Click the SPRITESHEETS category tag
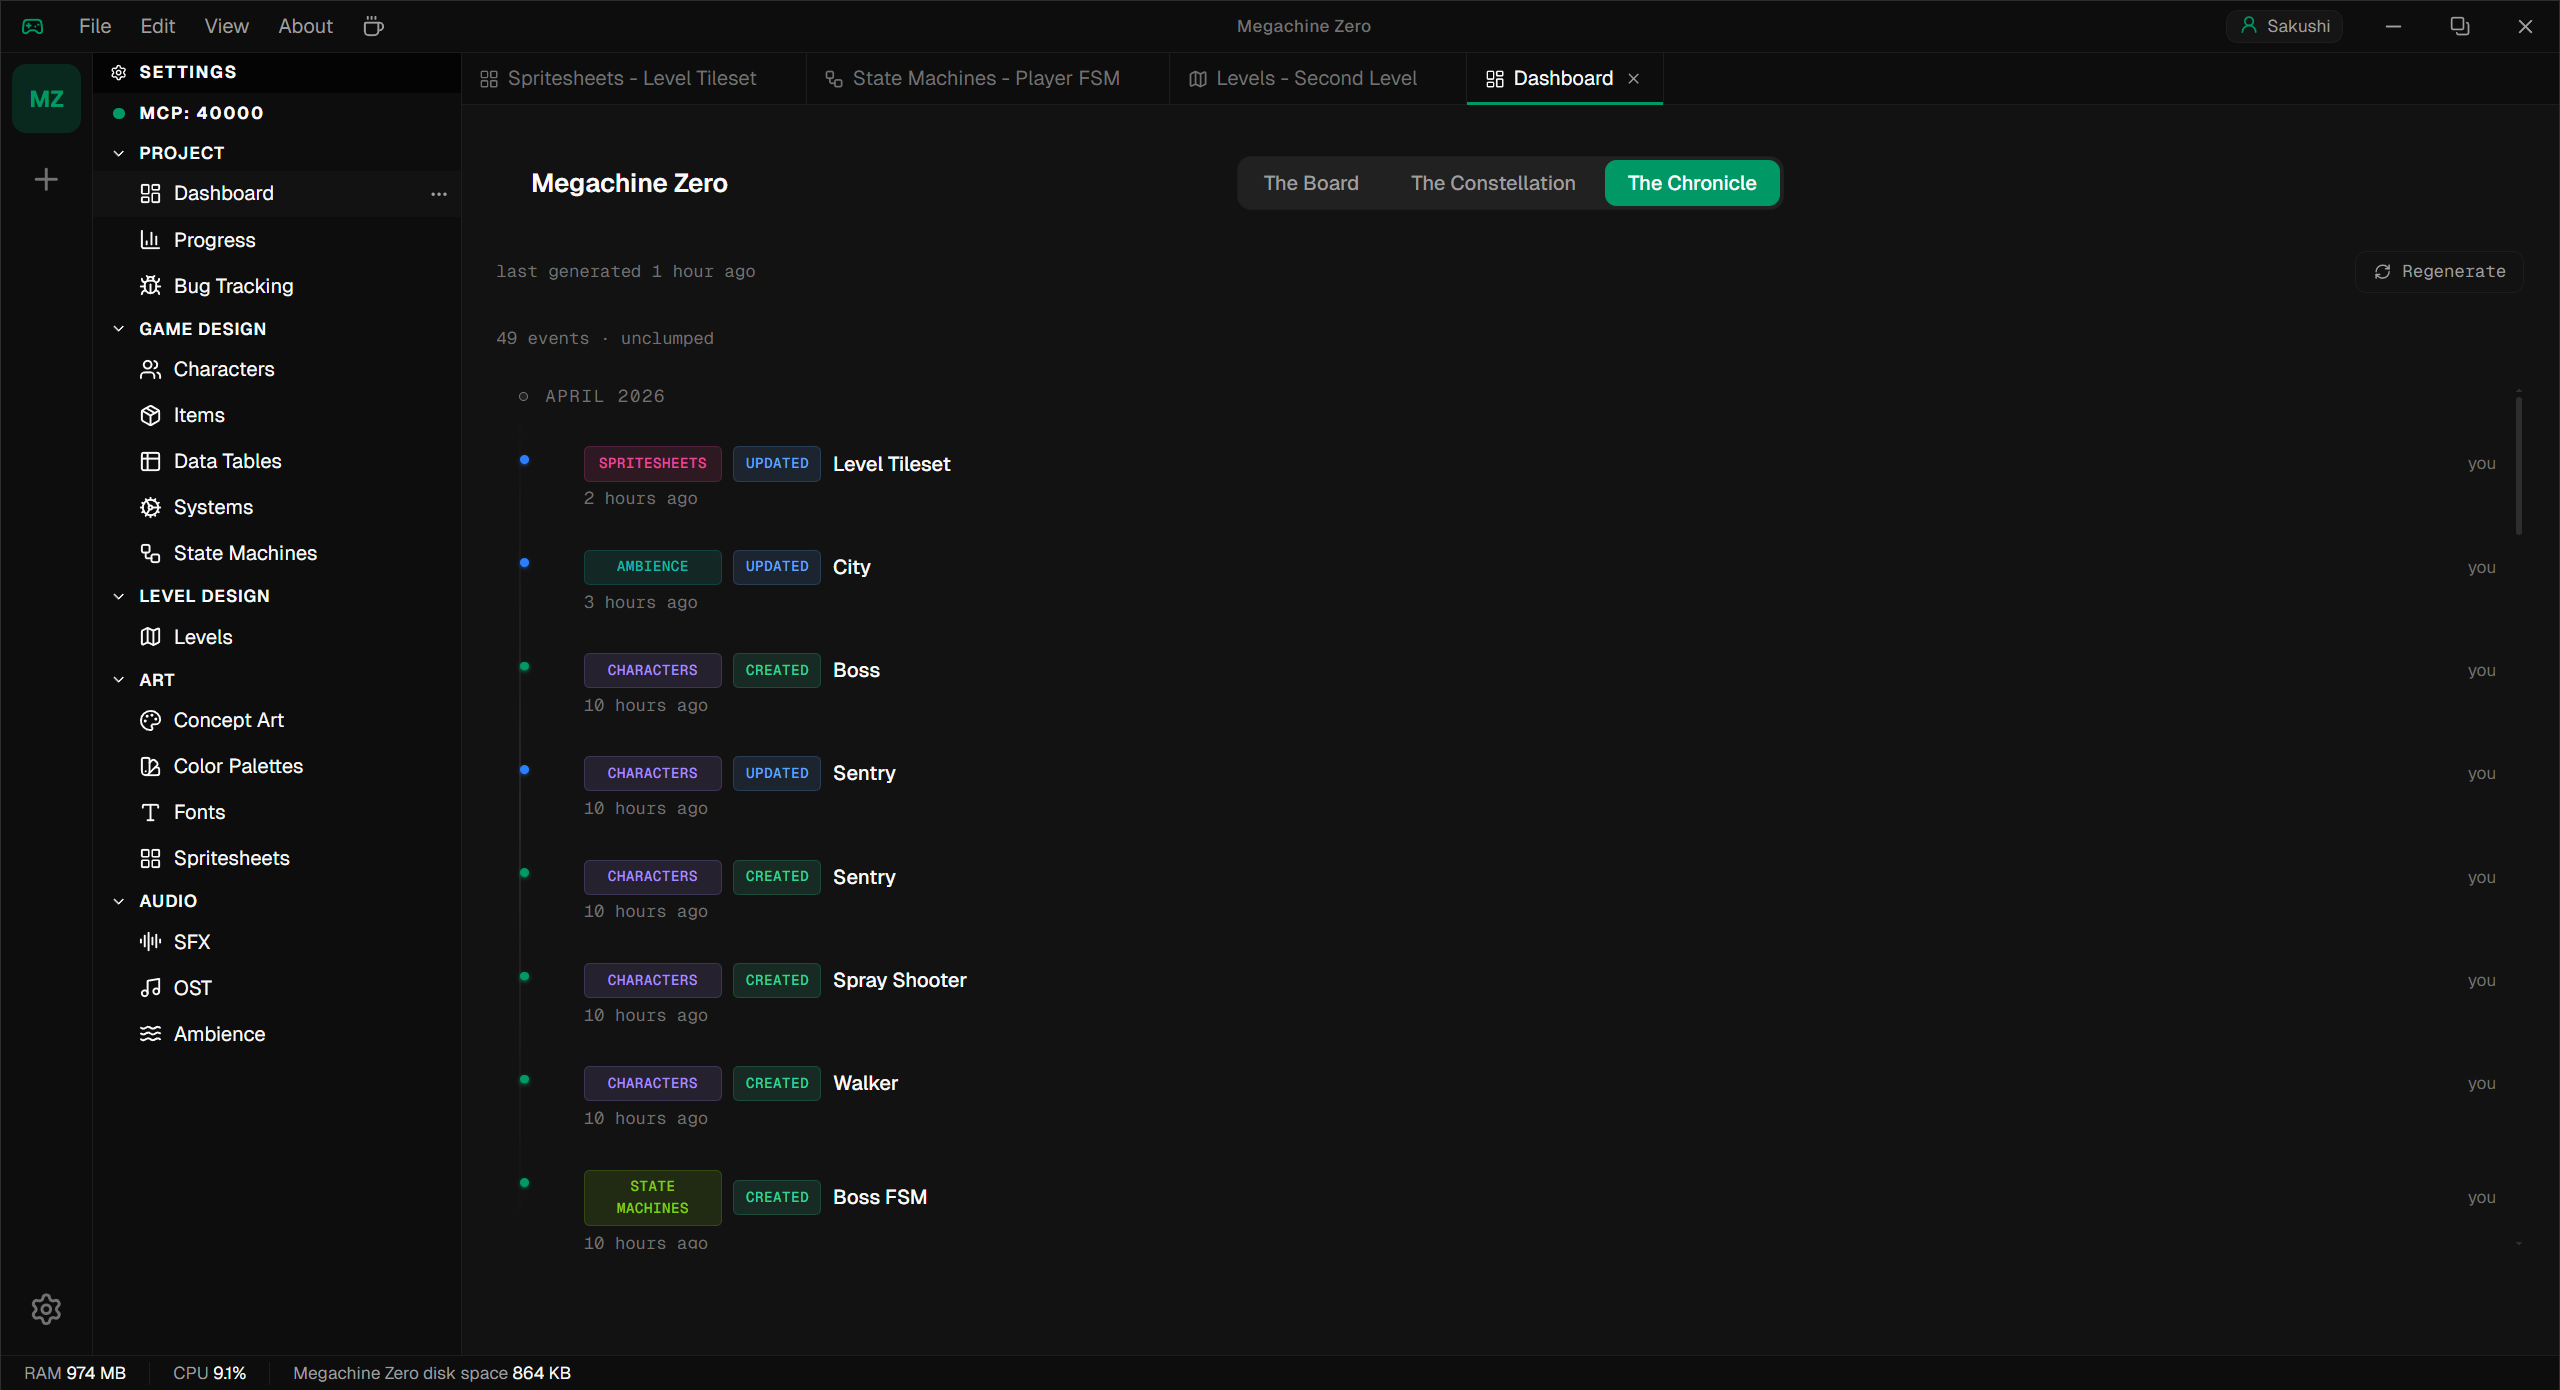The height and width of the screenshot is (1390, 2560). tap(652, 464)
